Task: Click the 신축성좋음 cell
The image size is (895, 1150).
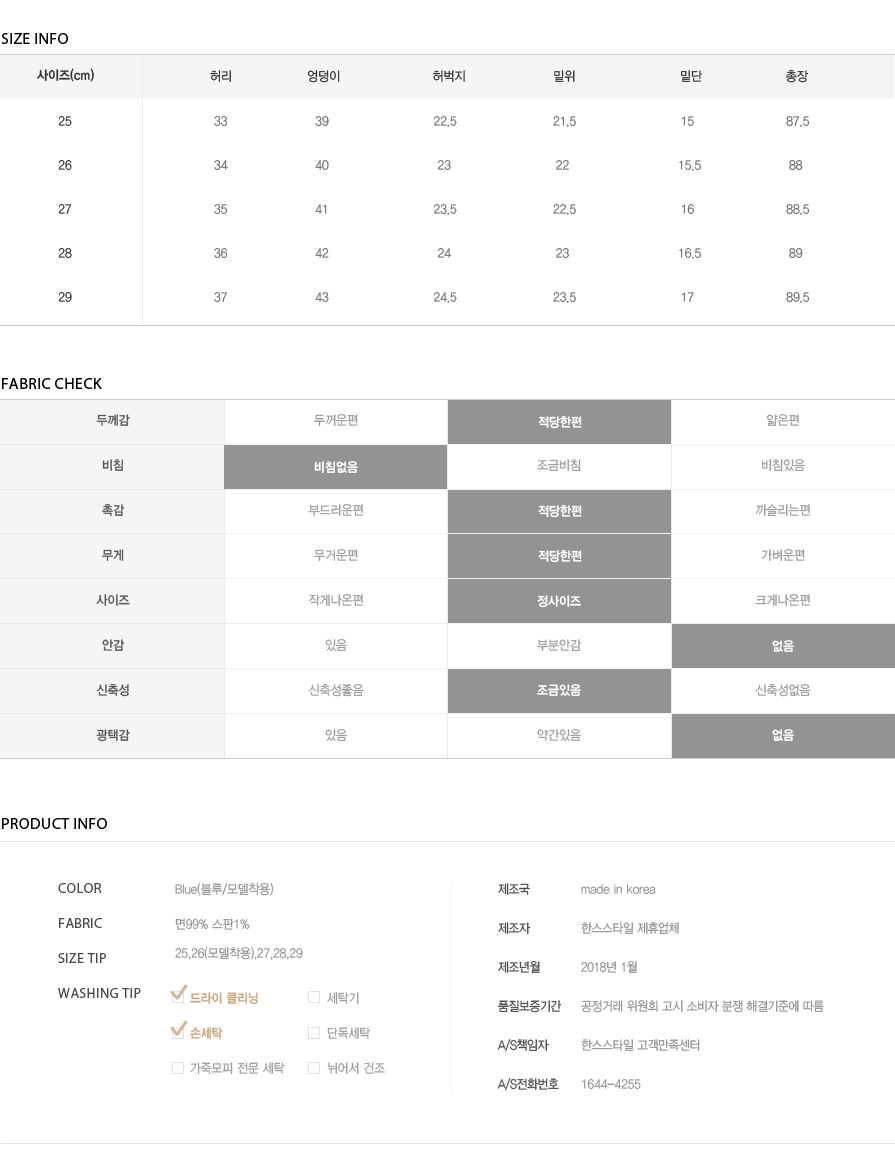Action: 336,690
